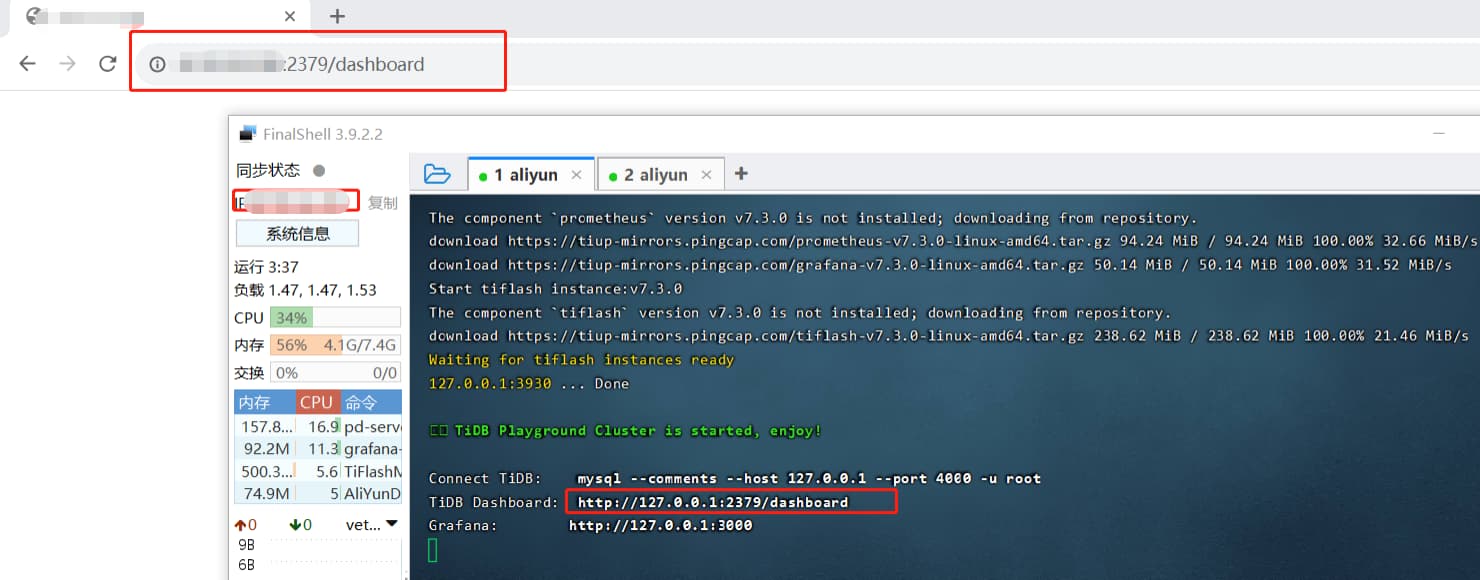Reload the browser page
This screenshot has width=1480, height=580.
click(107, 64)
